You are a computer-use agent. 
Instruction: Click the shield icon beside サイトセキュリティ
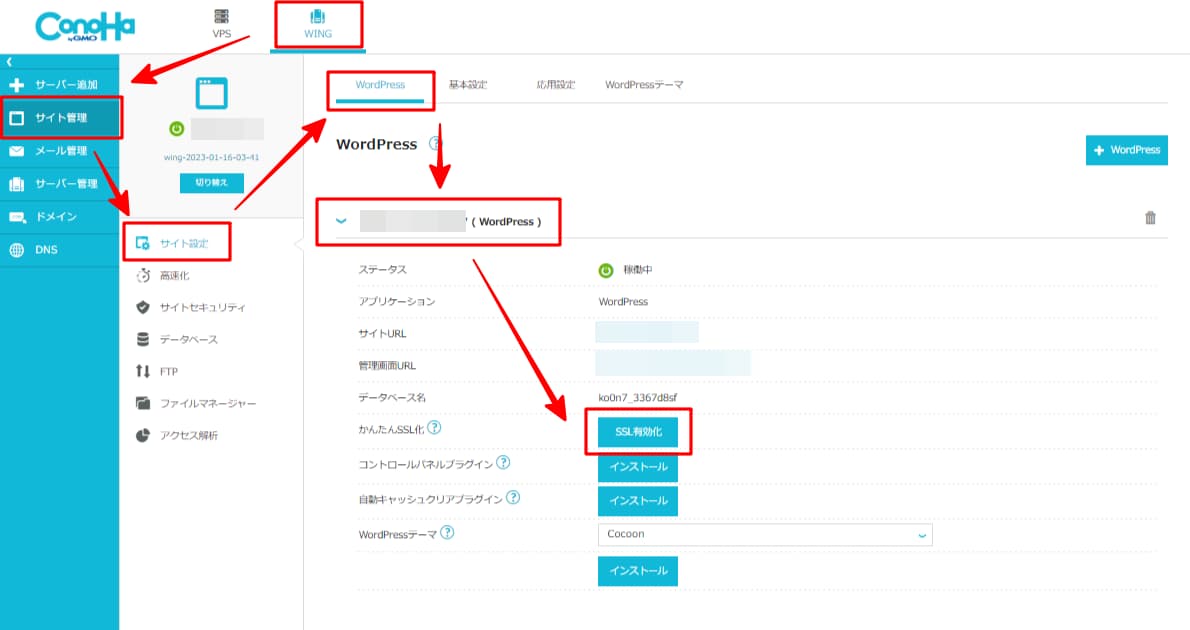point(143,307)
